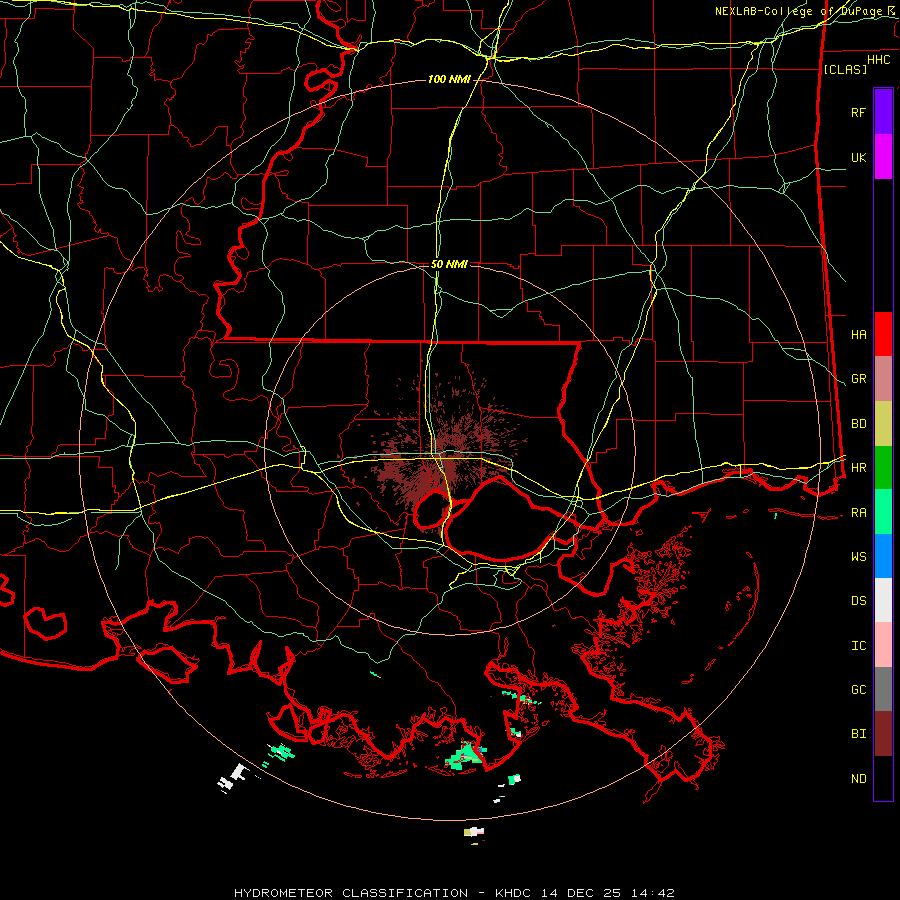Click the ND legend label
The width and height of the screenshot is (900, 900).
(858, 779)
